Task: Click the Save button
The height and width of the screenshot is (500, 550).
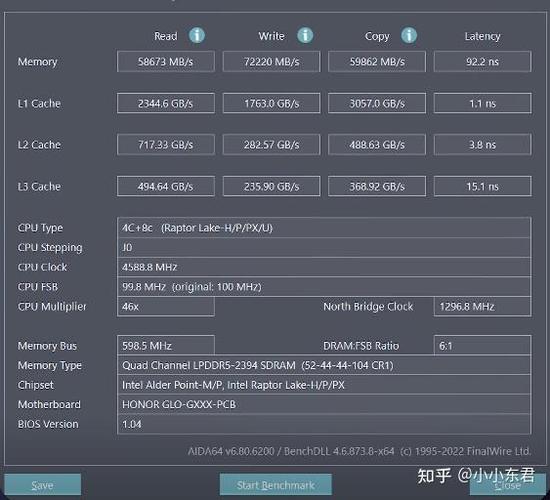Action: pos(42,485)
